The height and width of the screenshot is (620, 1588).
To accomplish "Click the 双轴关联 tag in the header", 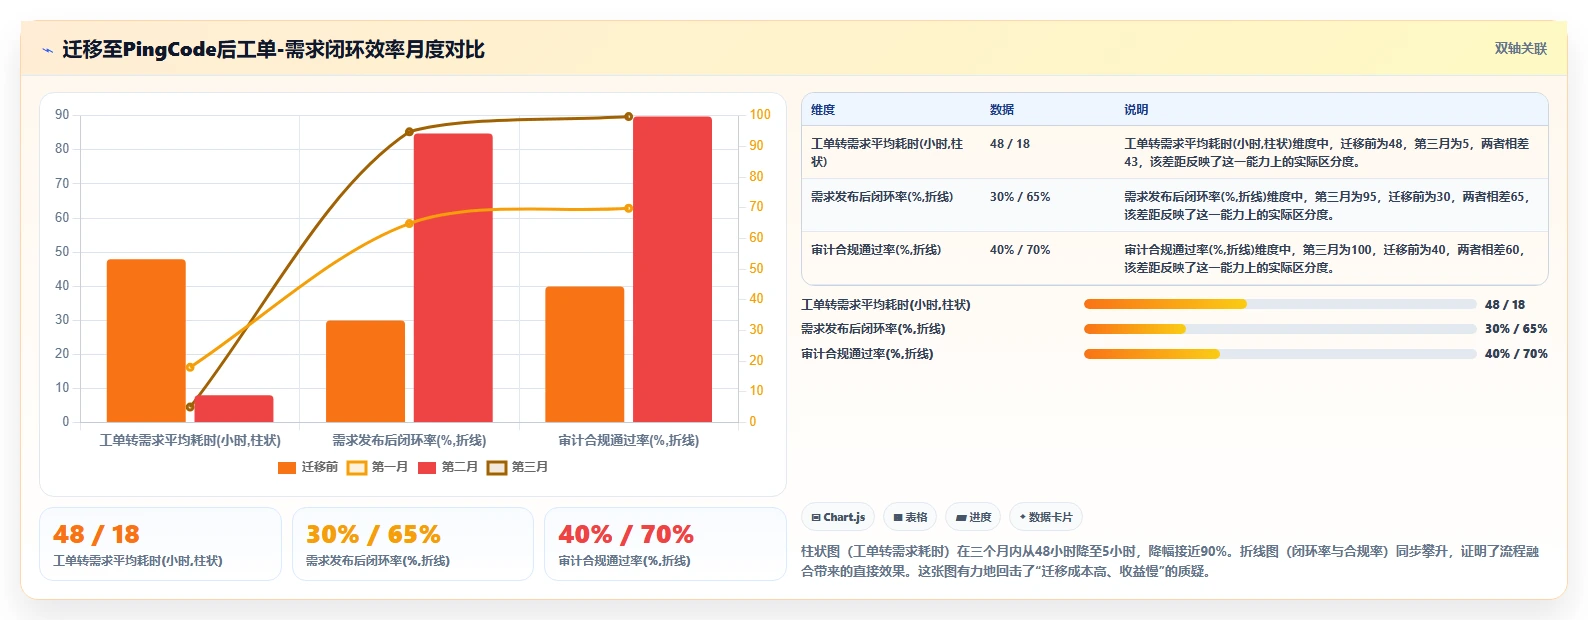I will tap(1520, 48).
